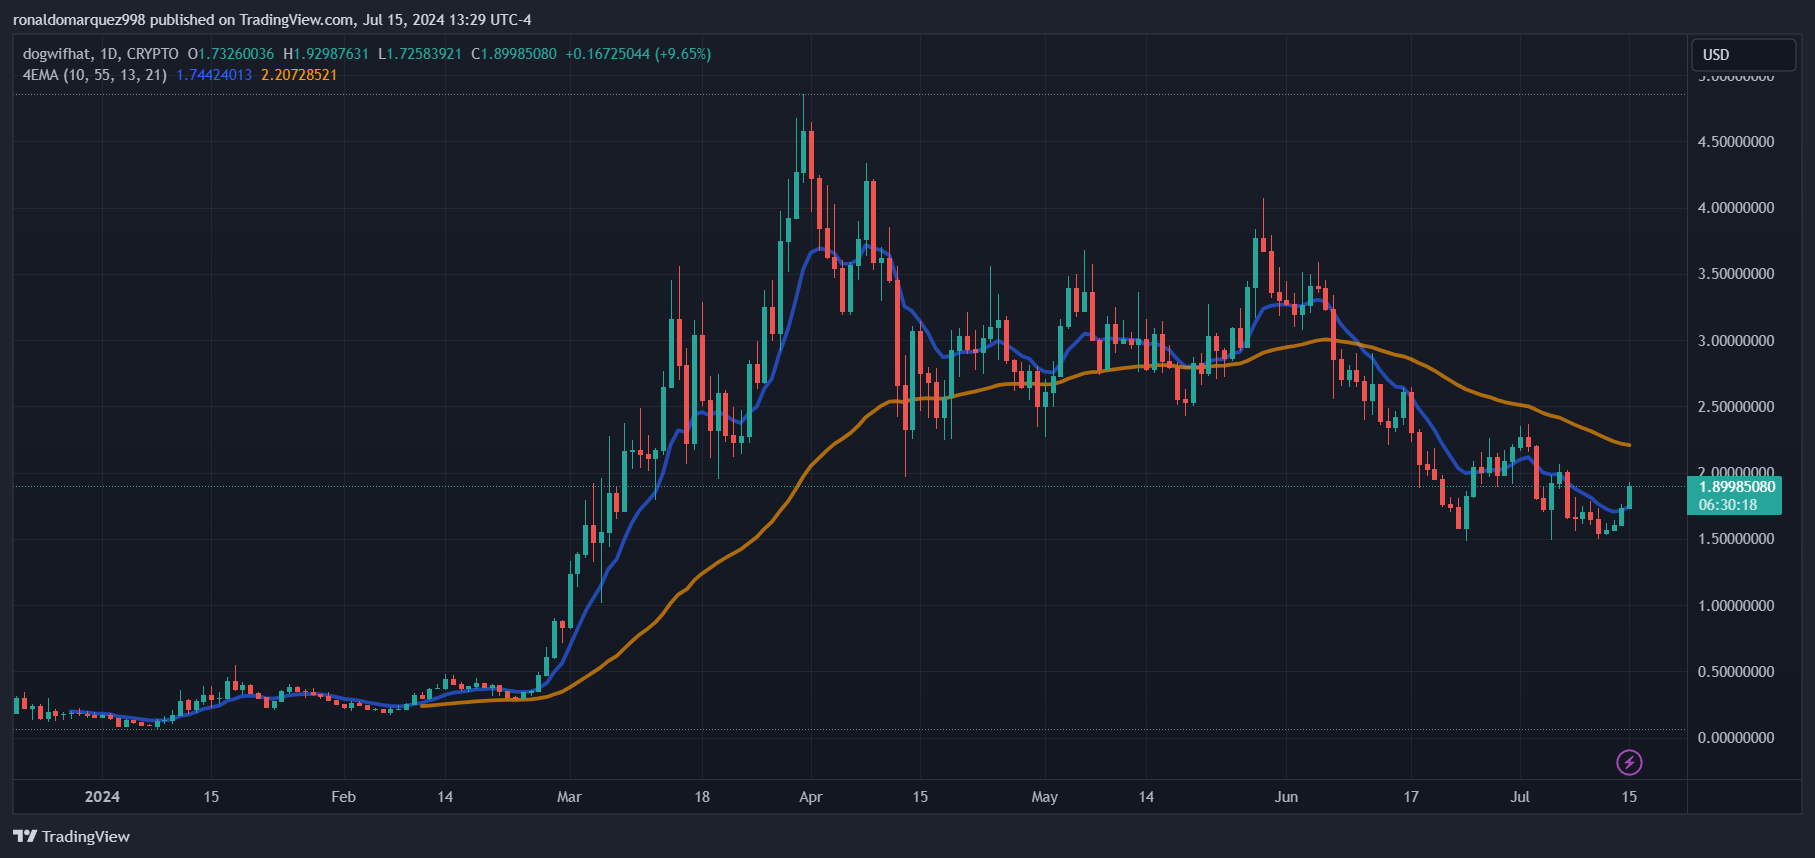
Task: Click the 3.00000000 price axis label
Action: coord(1736,341)
